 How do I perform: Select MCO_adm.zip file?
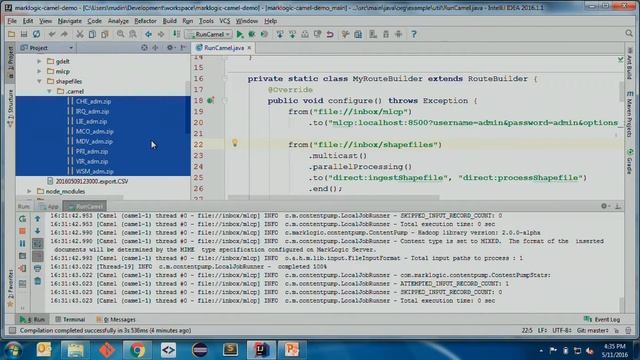point(94,131)
